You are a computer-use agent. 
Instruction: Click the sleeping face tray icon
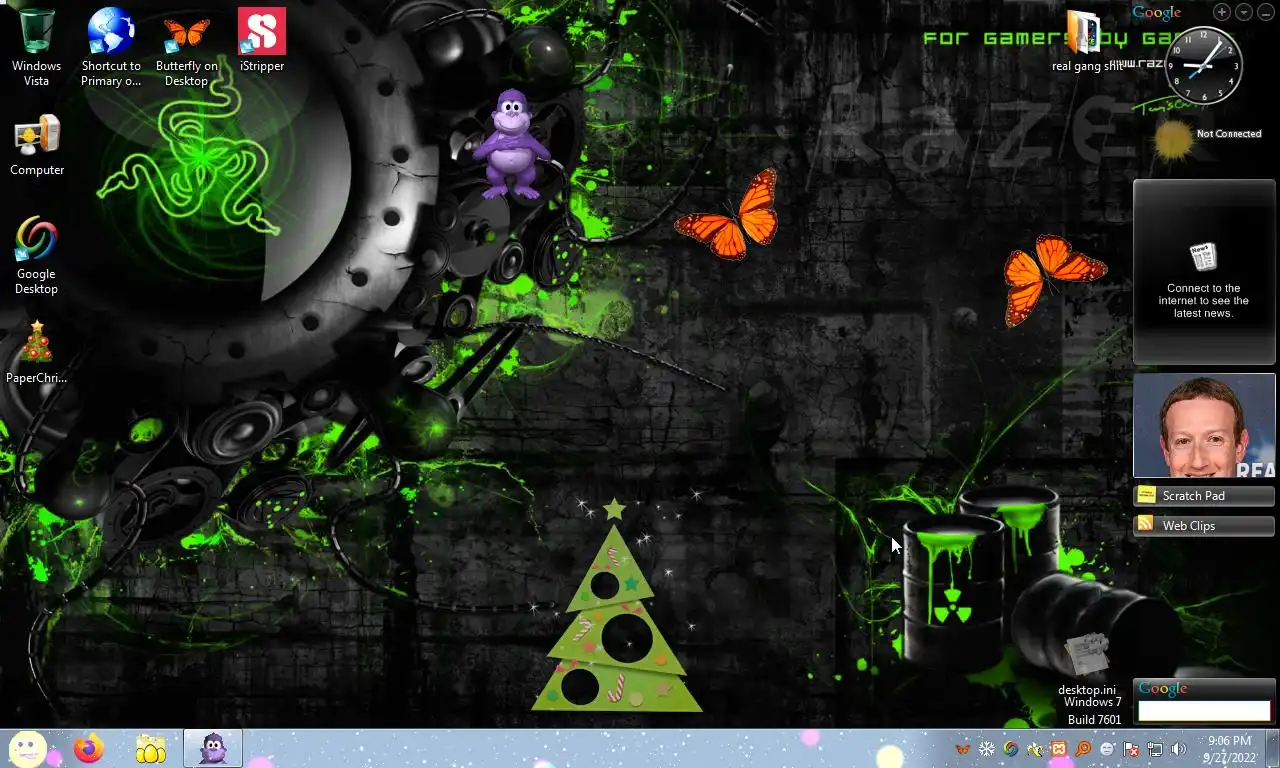[x=1107, y=749]
